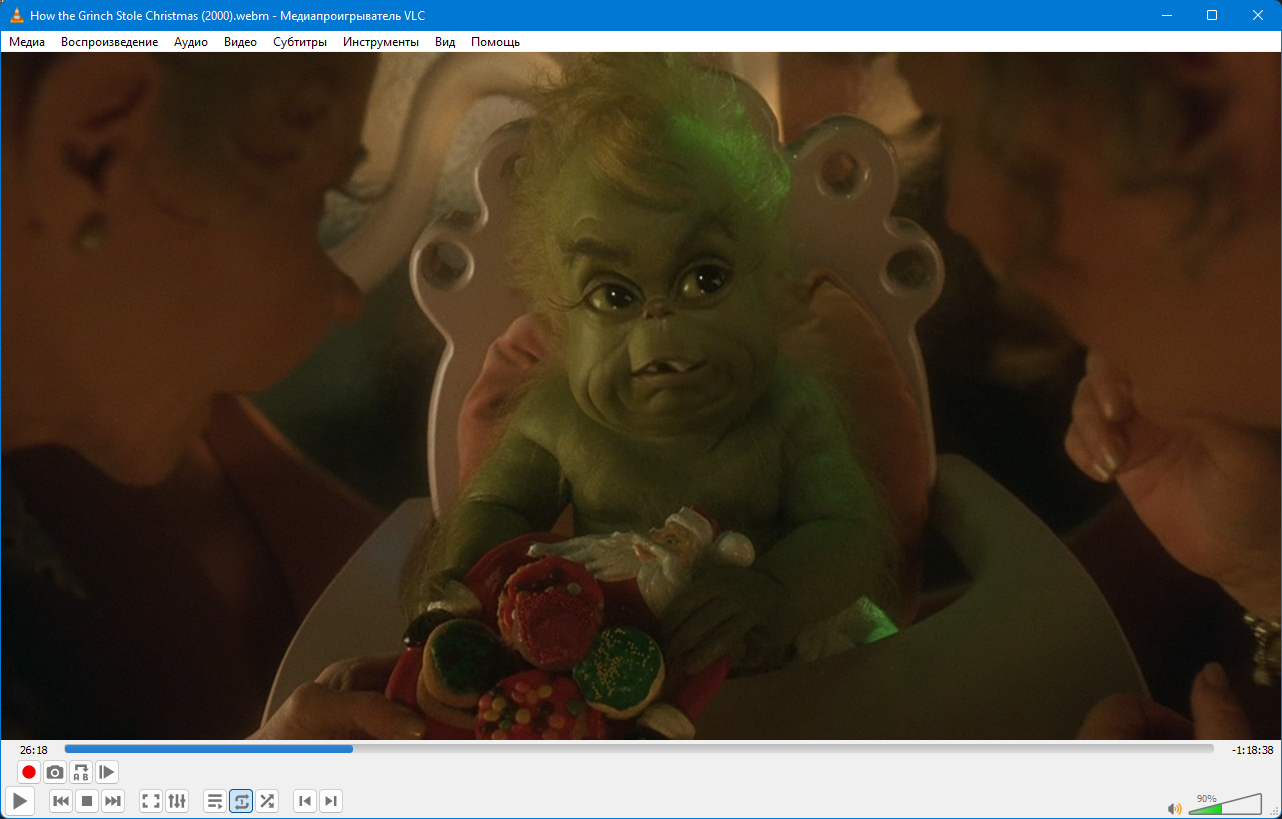Click the volume slider at 90%
Viewport: 1282px width, 819px height.
1225,803
